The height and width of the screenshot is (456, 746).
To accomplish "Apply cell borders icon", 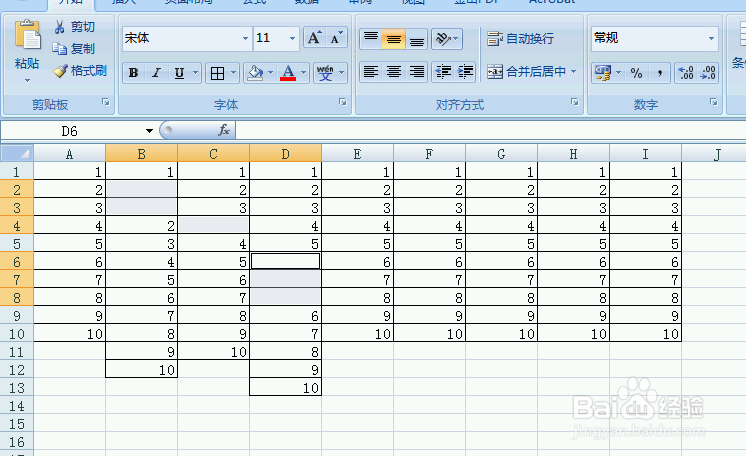I will 217,73.
